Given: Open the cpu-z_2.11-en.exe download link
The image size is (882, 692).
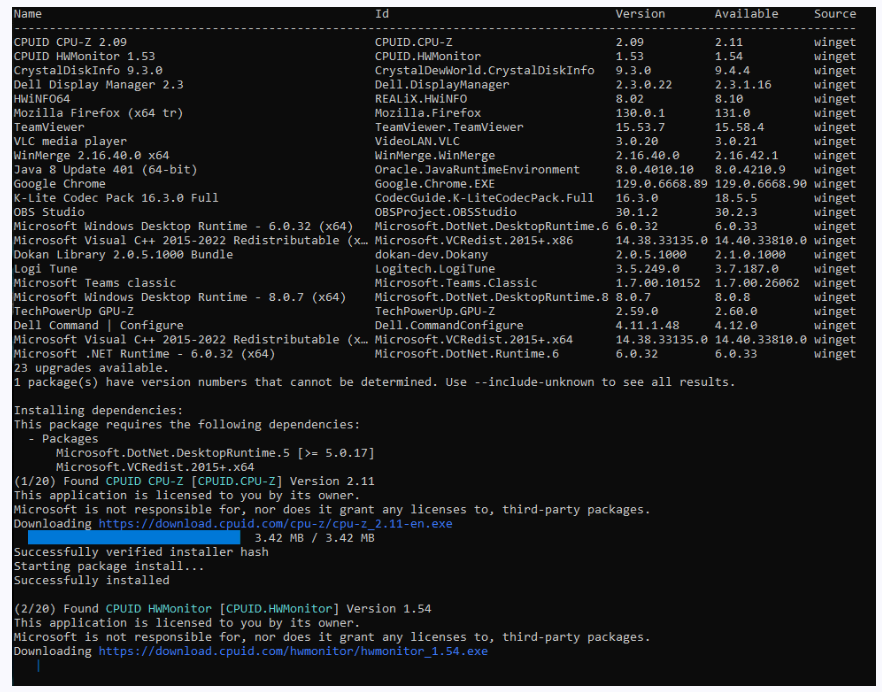Looking at the screenshot, I should click(x=275, y=523).
